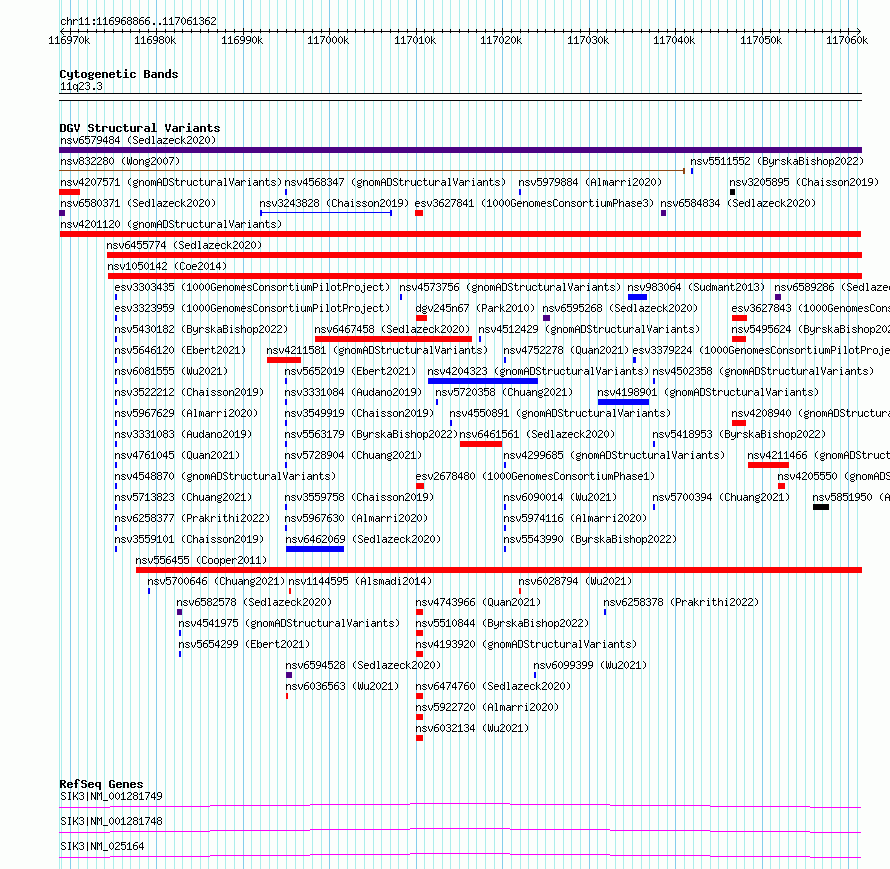Click the nsv6461561 (Sedlazeck2020) label
This screenshot has height=869, width=890.
(x=537, y=434)
